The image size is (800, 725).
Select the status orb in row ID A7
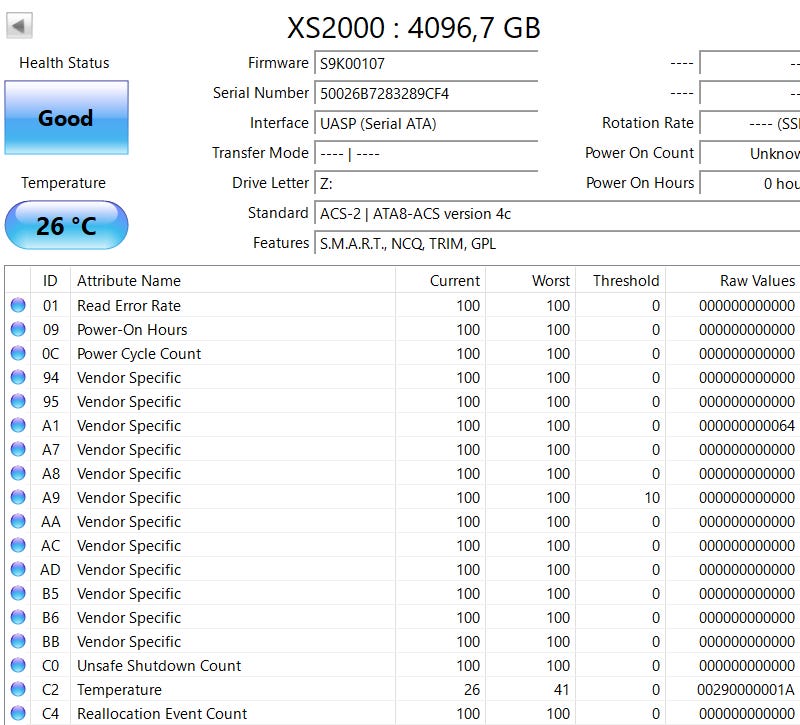click(x=18, y=449)
